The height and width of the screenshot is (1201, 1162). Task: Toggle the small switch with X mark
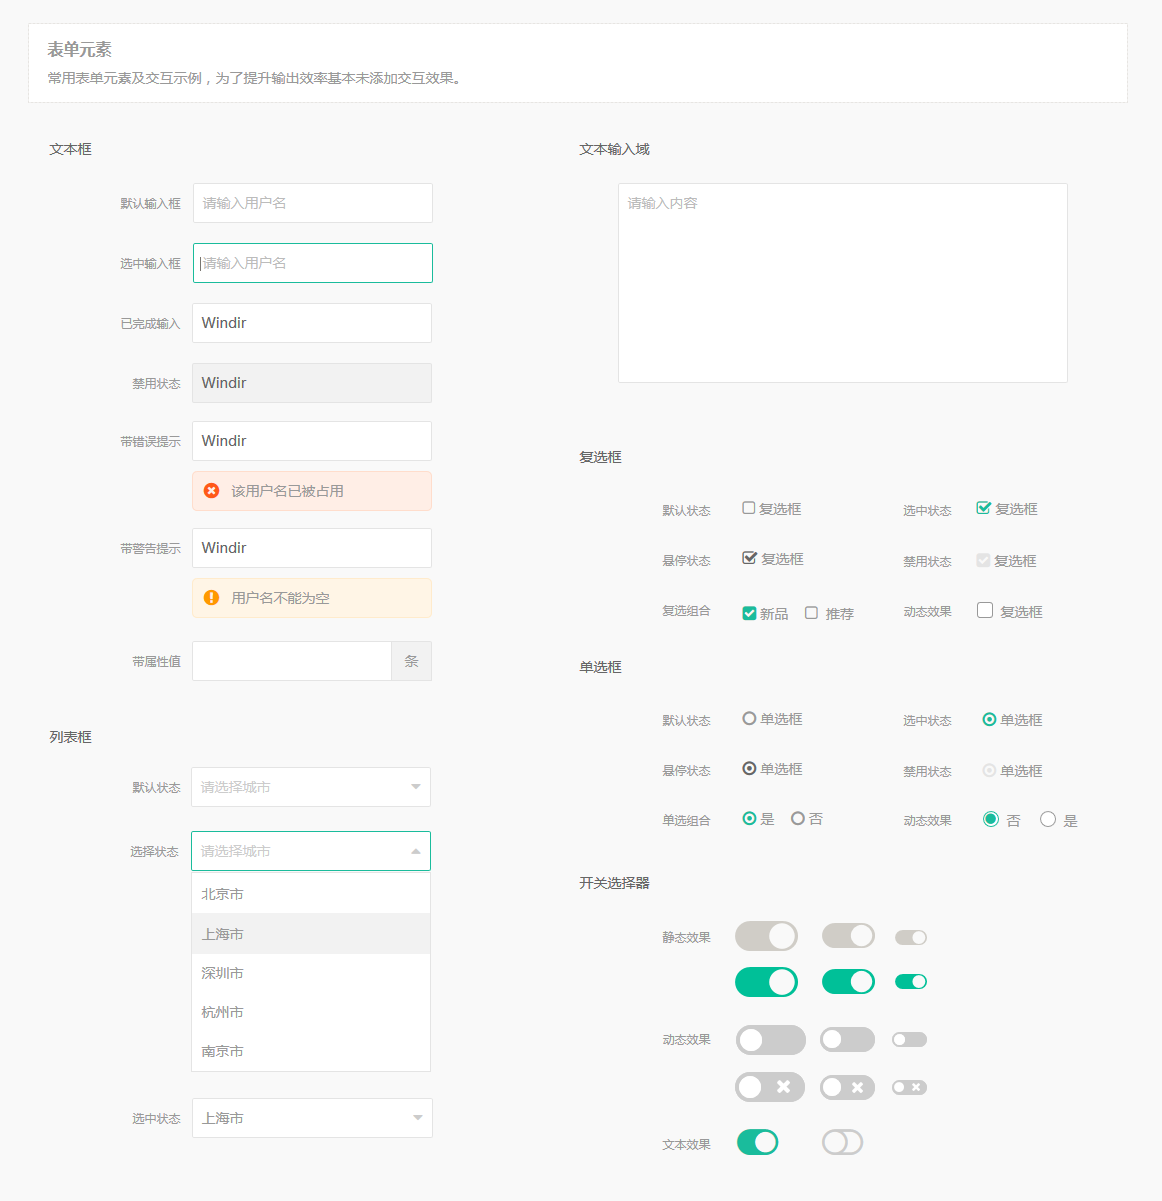[x=909, y=1087]
